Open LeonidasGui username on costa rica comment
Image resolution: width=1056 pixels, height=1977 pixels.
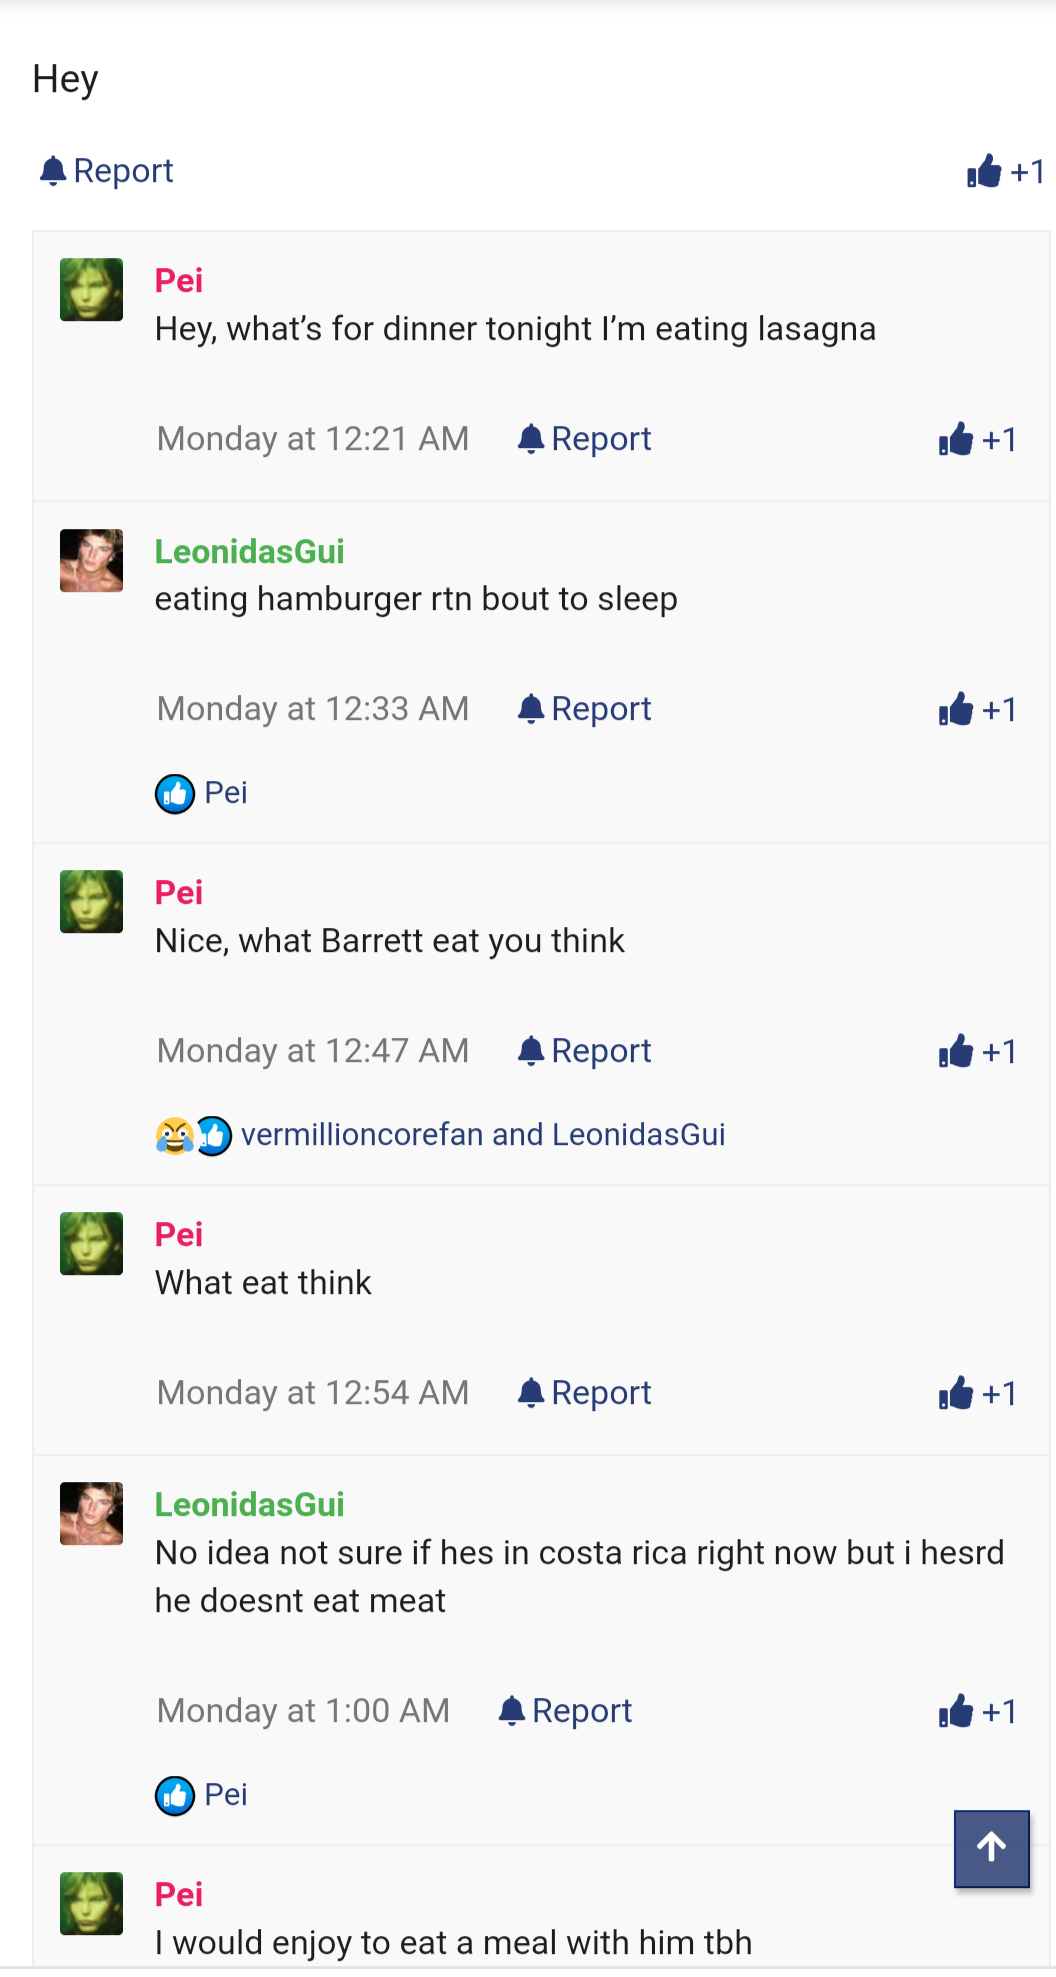249,1504
